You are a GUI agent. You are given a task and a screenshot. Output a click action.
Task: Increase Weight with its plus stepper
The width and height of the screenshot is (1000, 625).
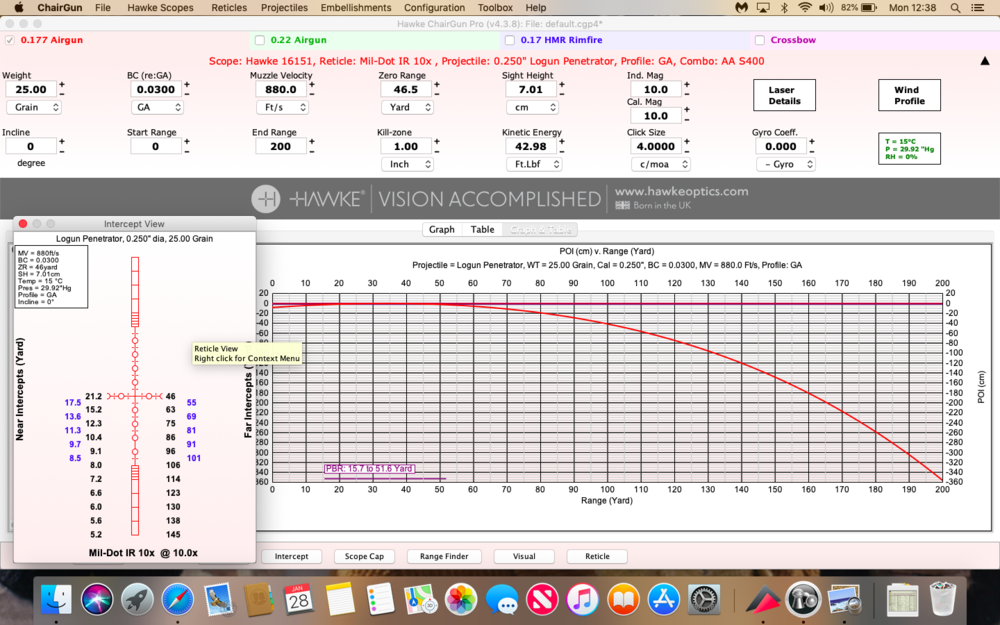pyautogui.click(x=62, y=85)
